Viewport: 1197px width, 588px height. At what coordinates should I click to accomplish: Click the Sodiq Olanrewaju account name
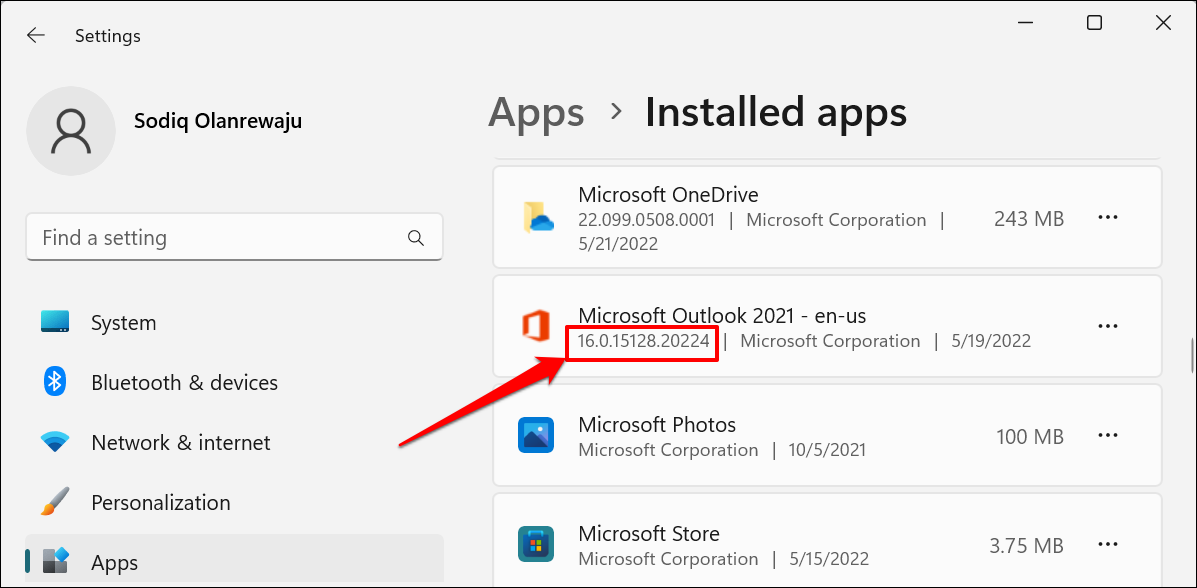pyautogui.click(x=218, y=121)
